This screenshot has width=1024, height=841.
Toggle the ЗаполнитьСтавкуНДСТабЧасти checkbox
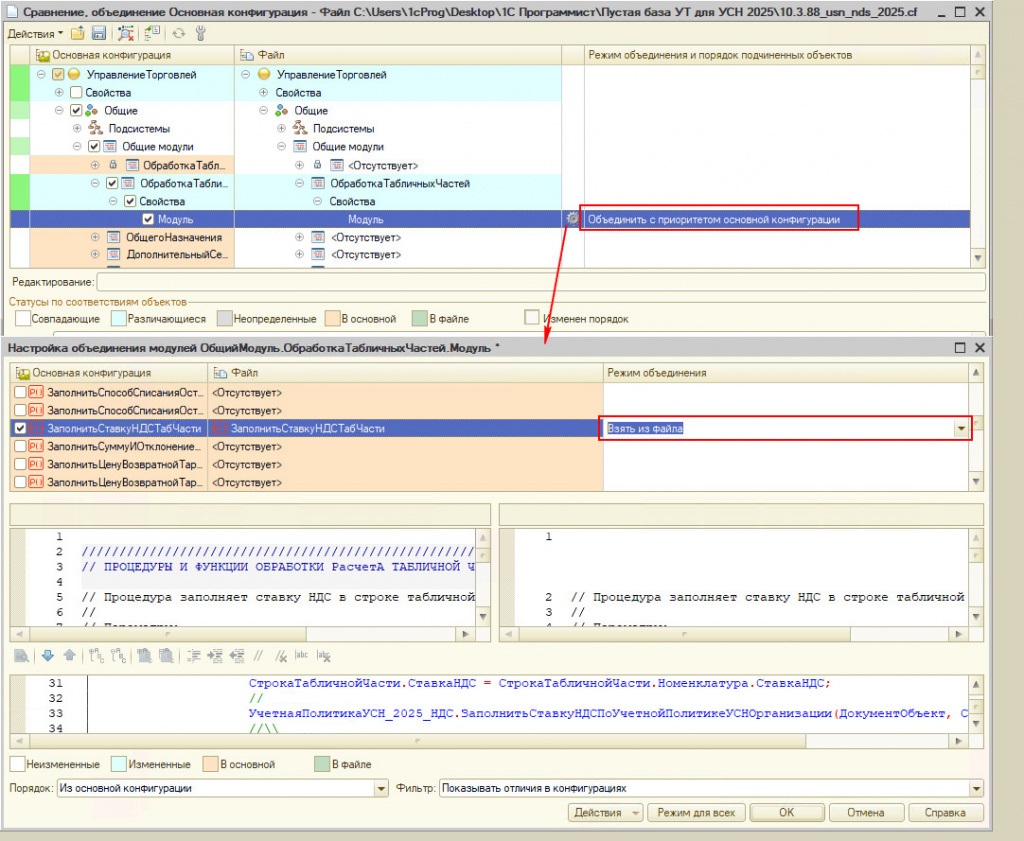[20, 428]
